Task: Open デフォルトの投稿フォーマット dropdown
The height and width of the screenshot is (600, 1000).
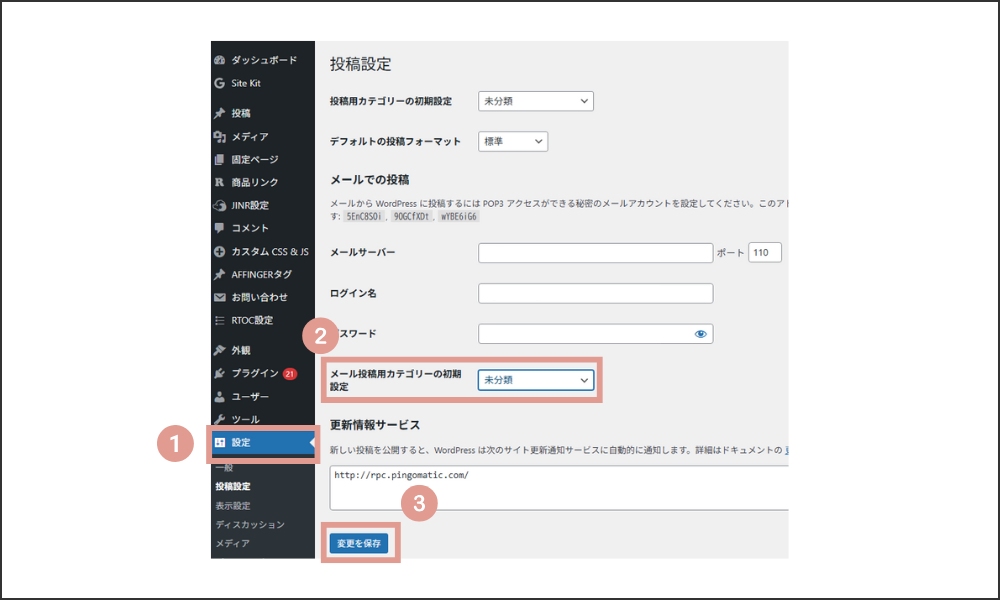Action: (x=513, y=142)
